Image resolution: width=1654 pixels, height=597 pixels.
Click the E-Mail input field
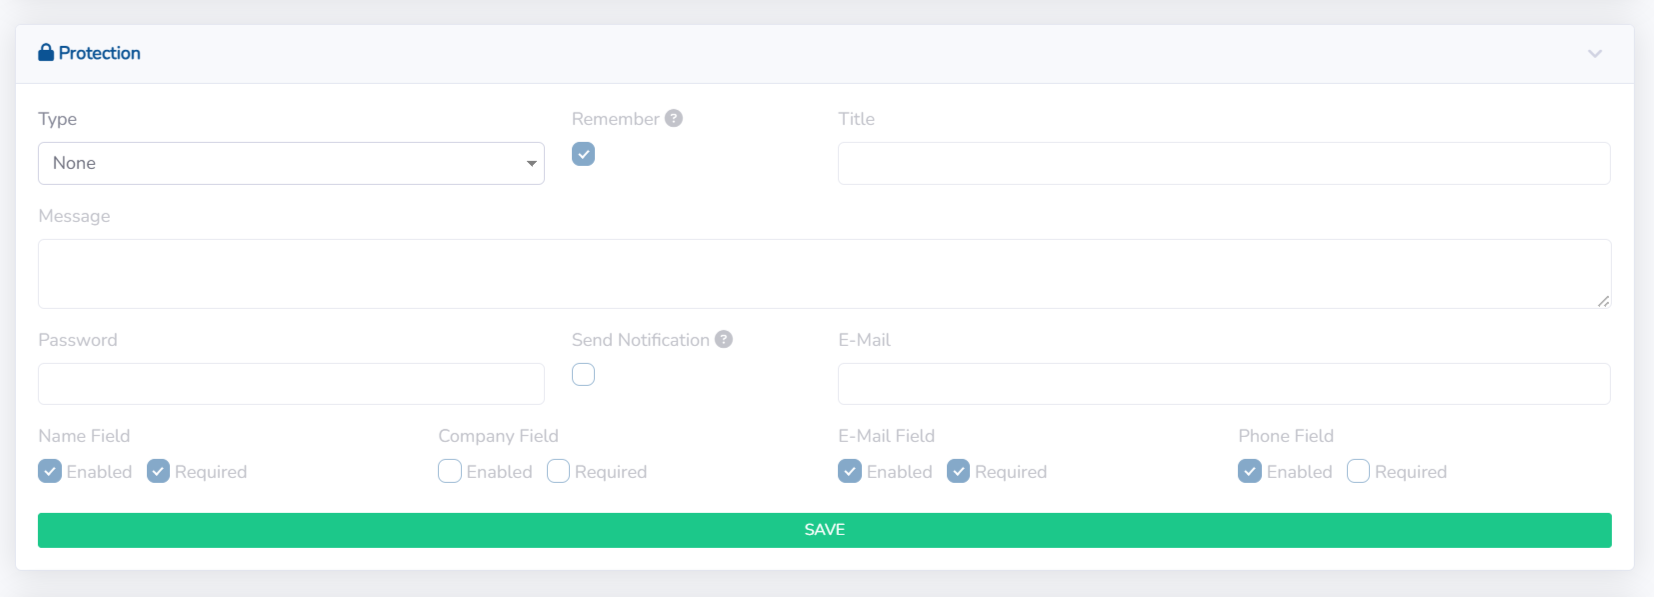click(x=1224, y=384)
